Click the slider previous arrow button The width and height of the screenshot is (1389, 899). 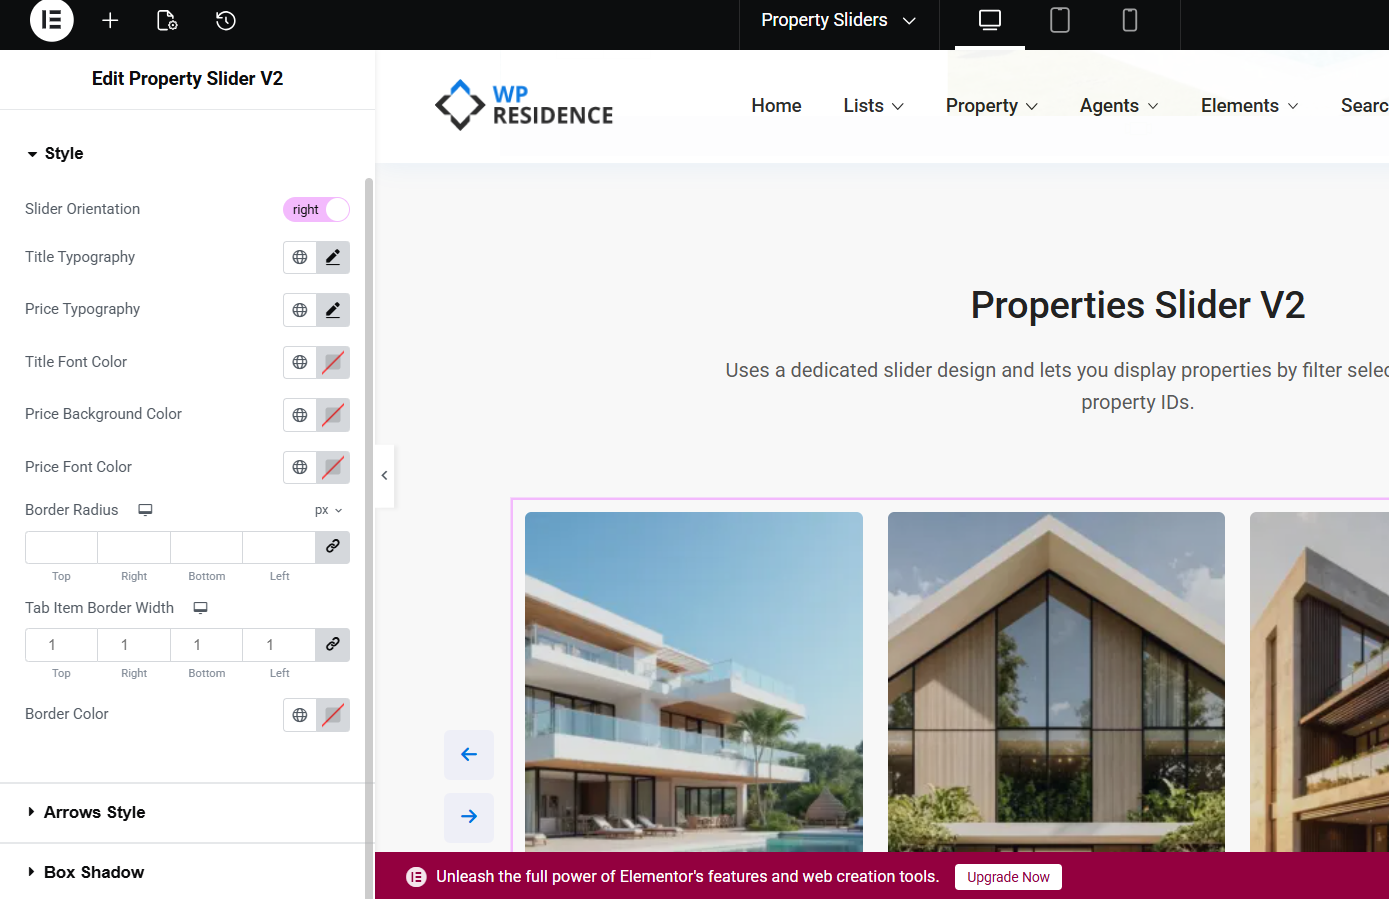pyautogui.click(x=469, y=754)
